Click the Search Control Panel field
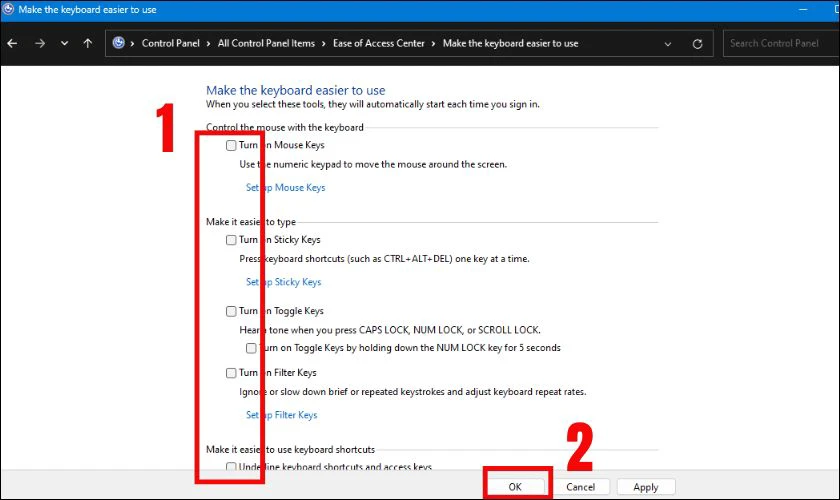This screenshot has width=840, height=500. click(x=781, y=43)
